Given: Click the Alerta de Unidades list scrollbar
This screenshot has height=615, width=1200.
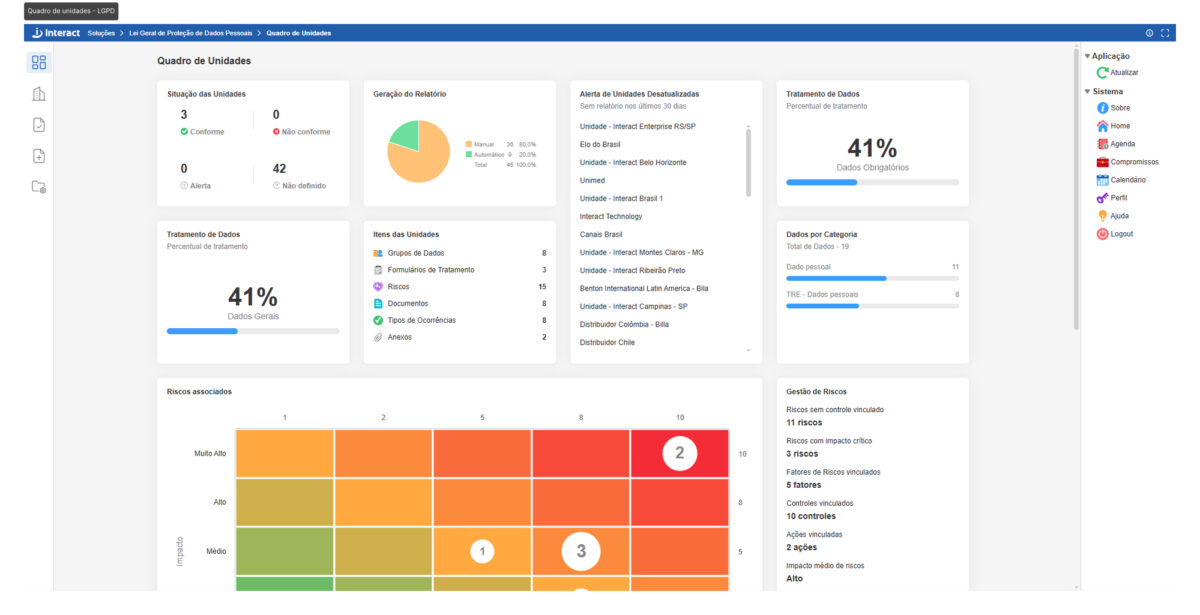Looking at the screenshot, I should click(x=748, y=161).
